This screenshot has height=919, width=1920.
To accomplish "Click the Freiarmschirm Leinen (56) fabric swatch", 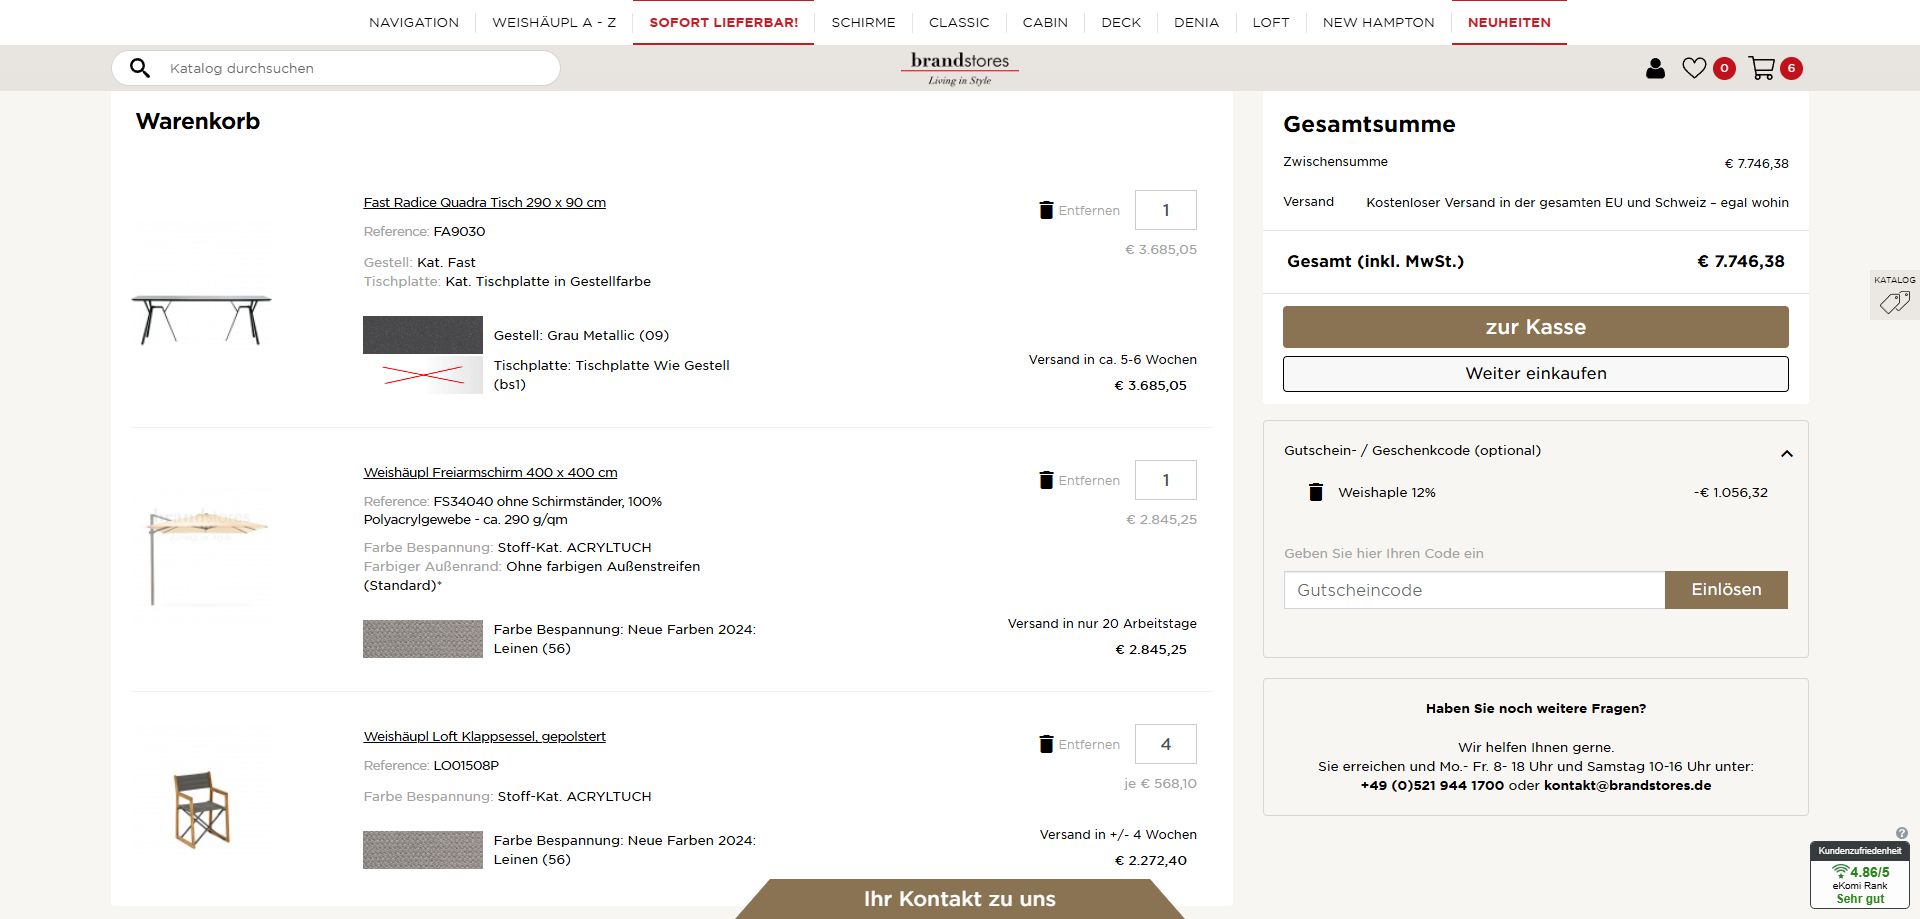I will (423, 639).
